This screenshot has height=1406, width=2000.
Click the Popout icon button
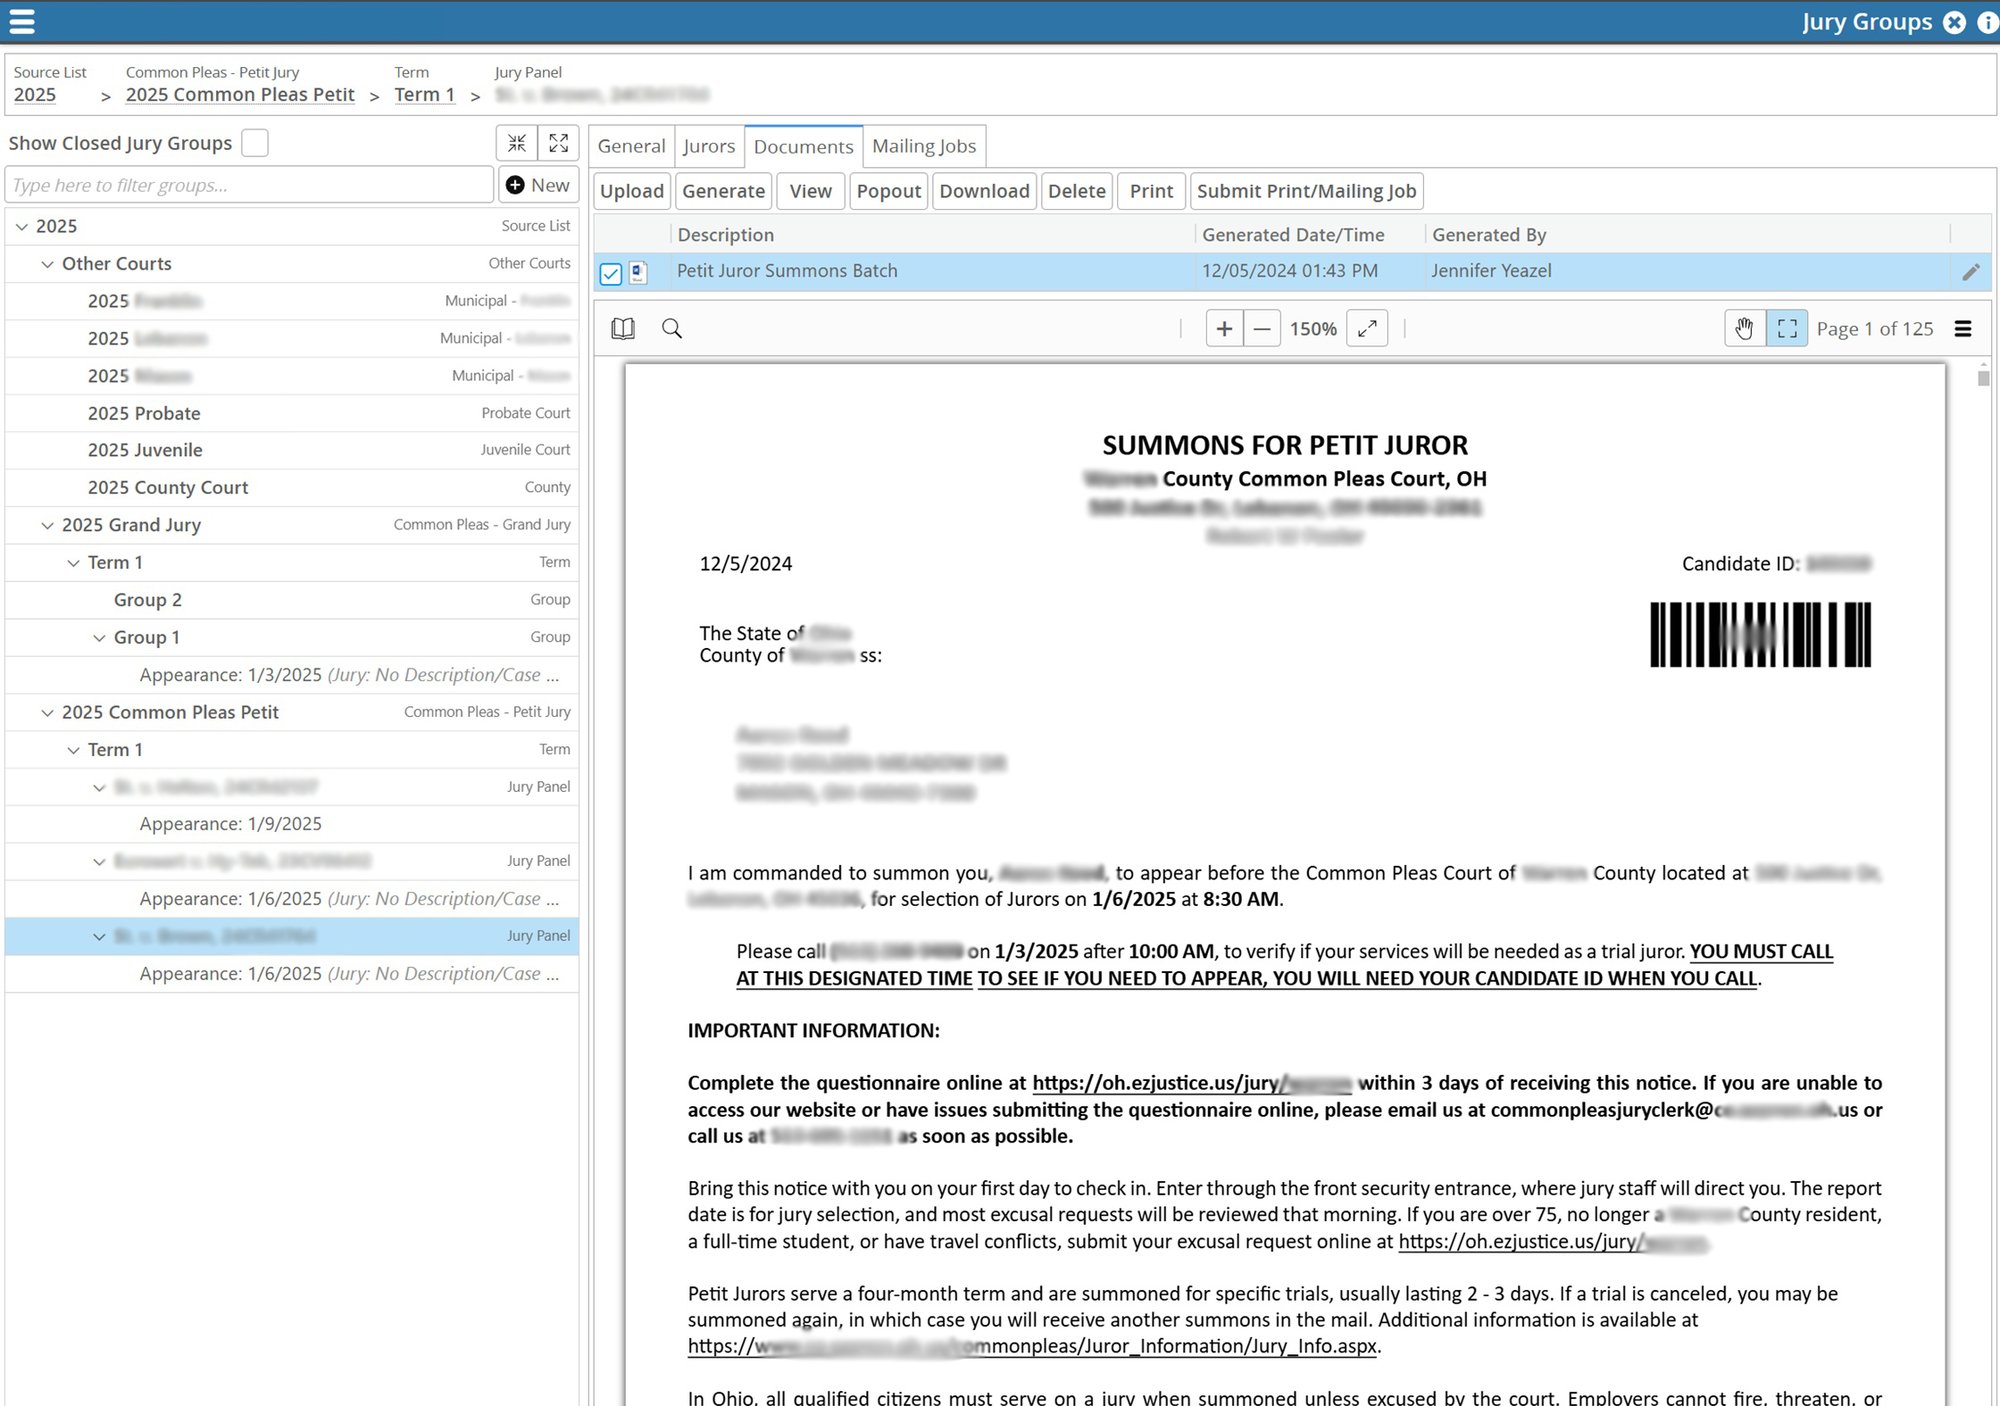click(887, 190)
